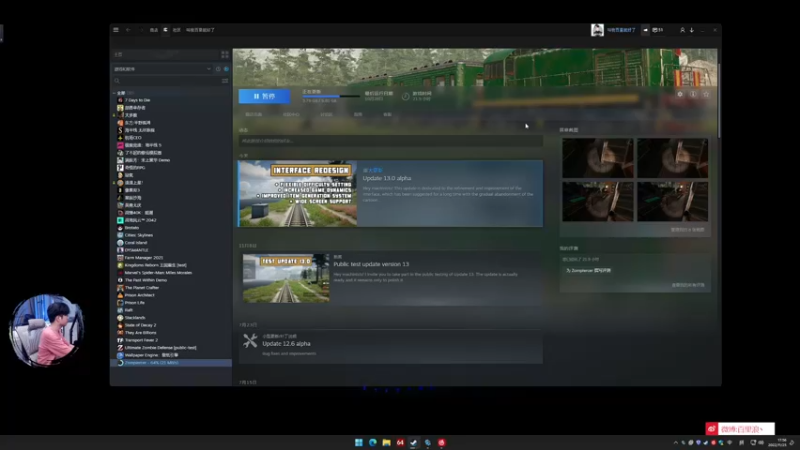Screen dimensions: 800x450
Task: Add game to favorites with star icon
Action: [x=706, y=94]
